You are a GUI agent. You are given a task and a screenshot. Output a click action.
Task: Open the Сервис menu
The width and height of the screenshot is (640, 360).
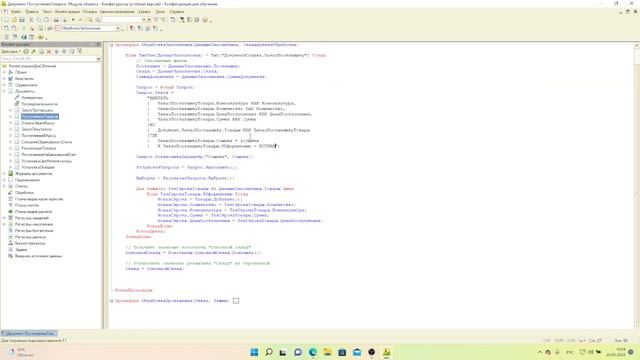coord(144,12)
